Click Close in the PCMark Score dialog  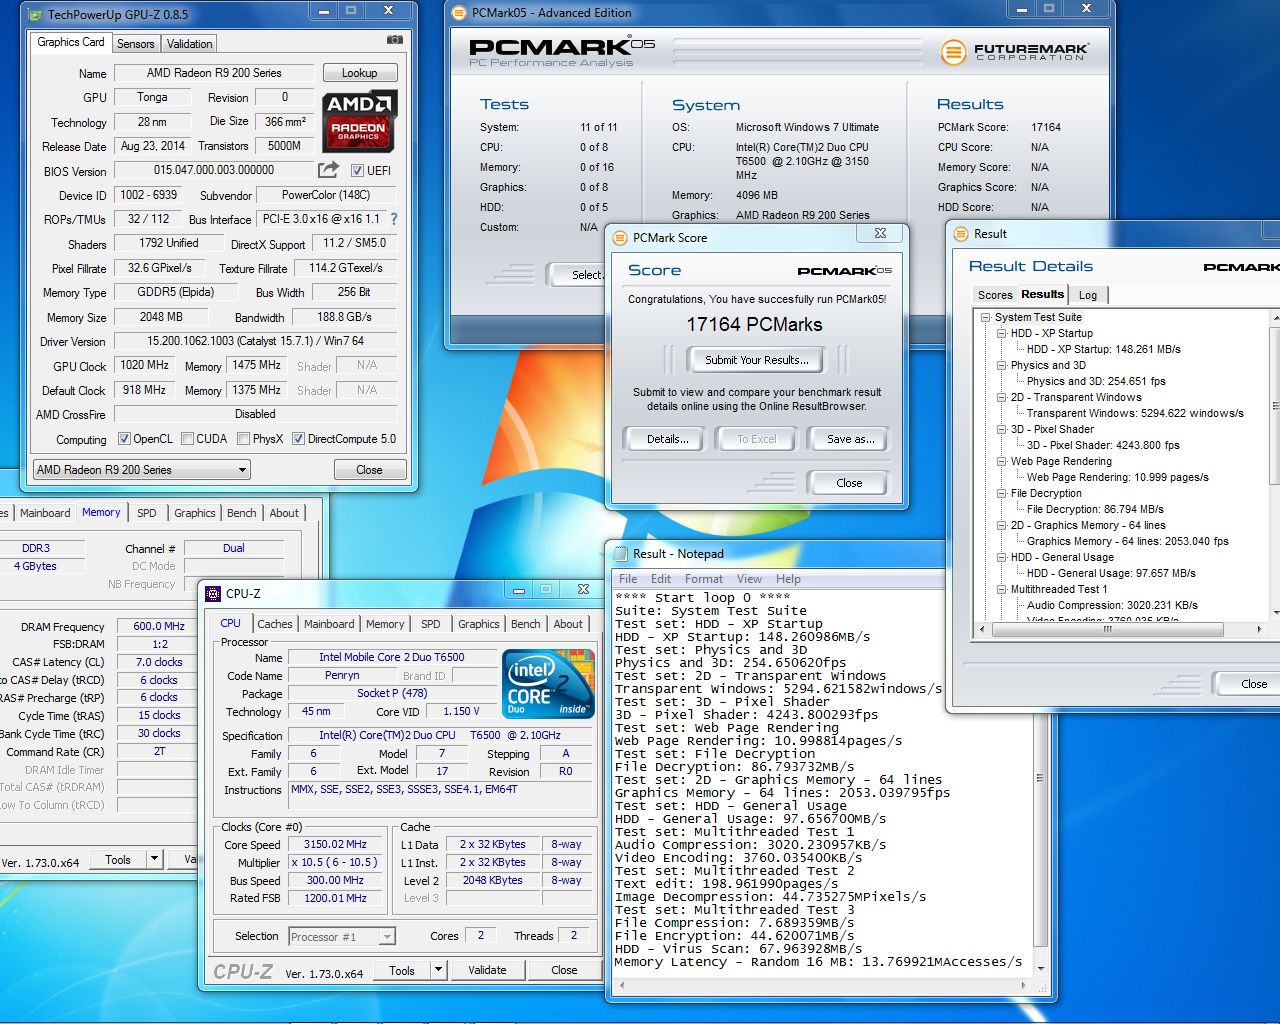pos(849,483)
